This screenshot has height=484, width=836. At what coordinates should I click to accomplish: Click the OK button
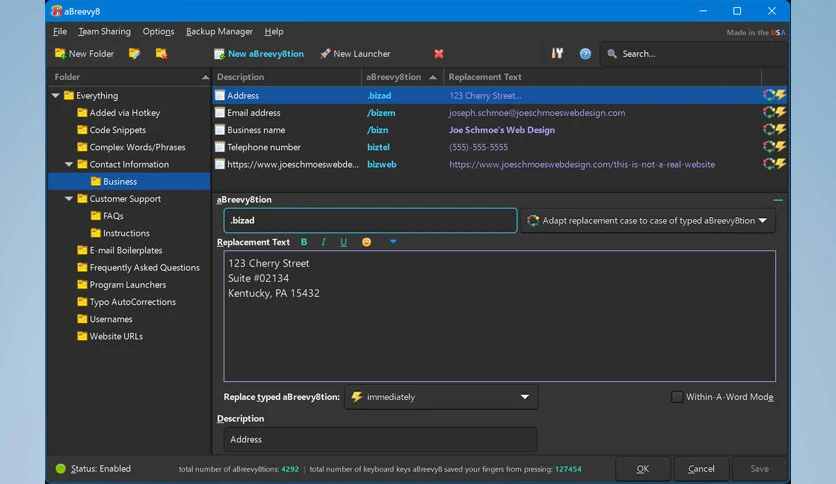(643, 469)
